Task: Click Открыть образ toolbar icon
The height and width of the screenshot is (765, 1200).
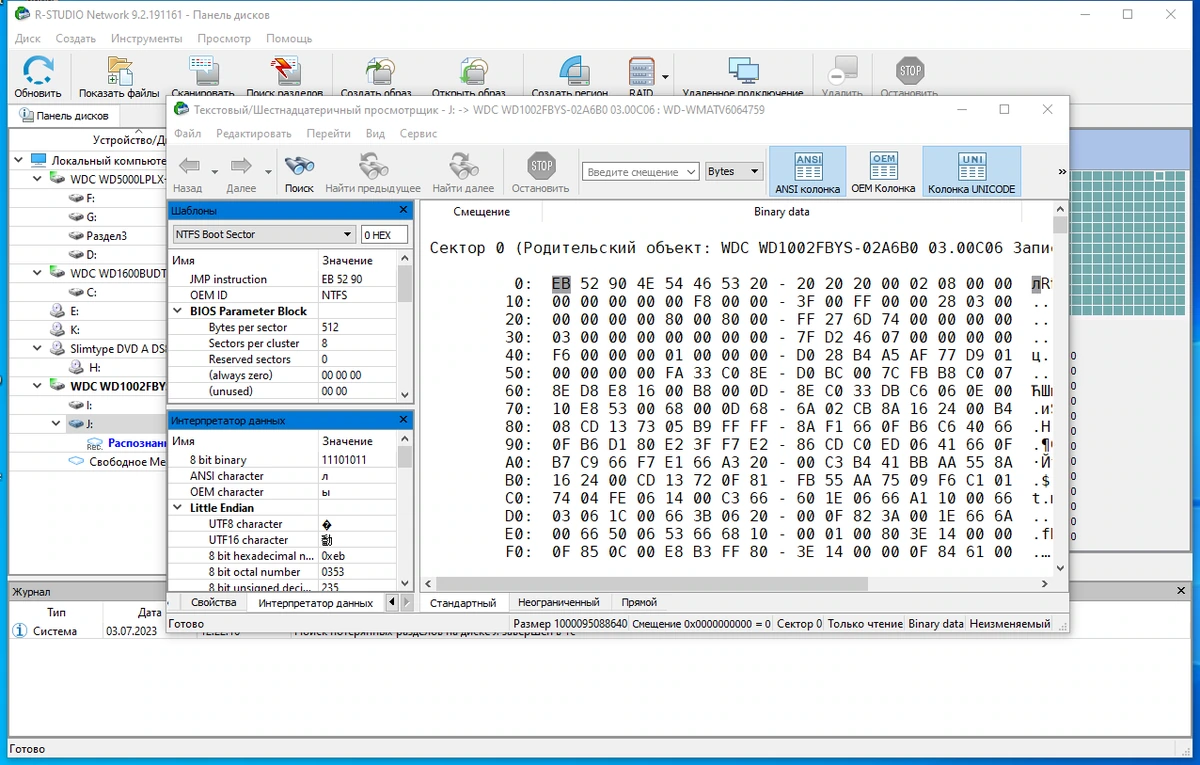Action: [473, 71]
